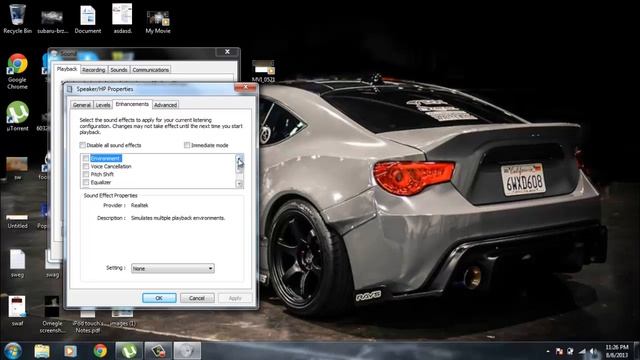Click the volume speaker tray icon

coord(593,351)
